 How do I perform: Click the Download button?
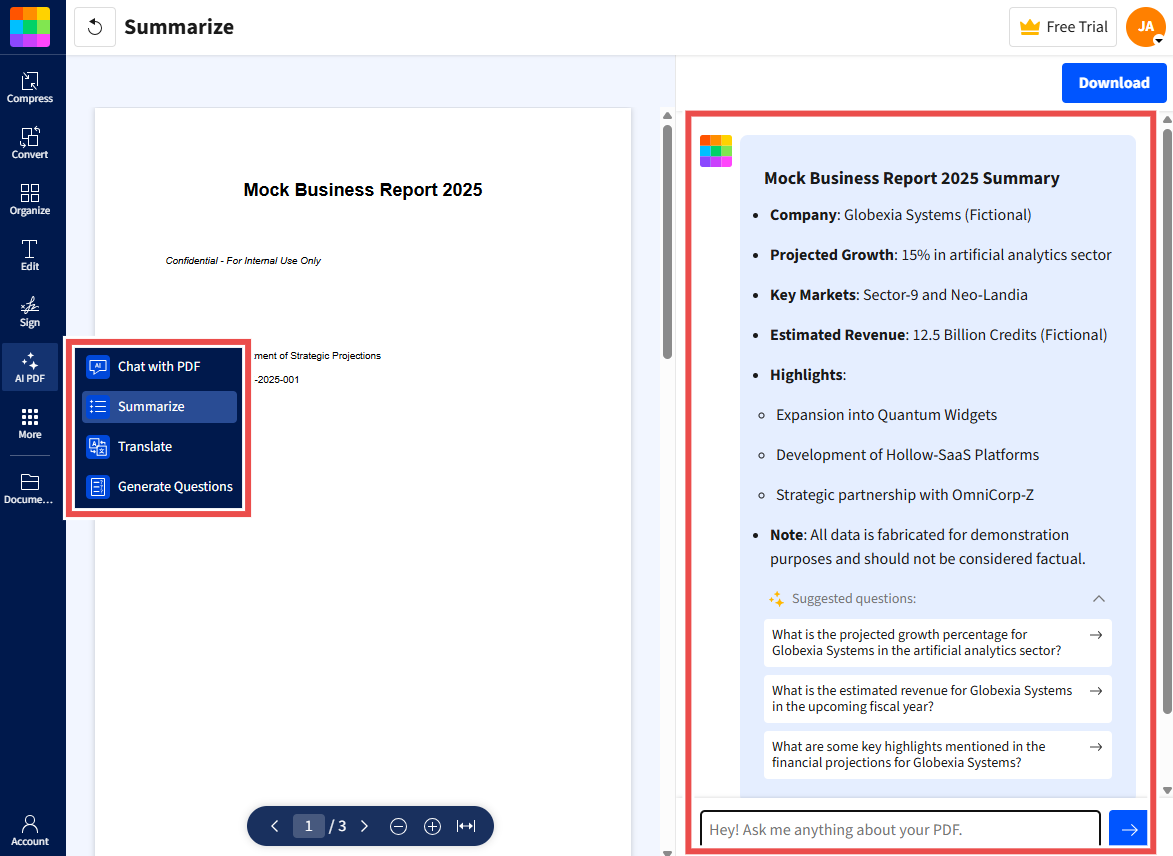[1114, 82]
